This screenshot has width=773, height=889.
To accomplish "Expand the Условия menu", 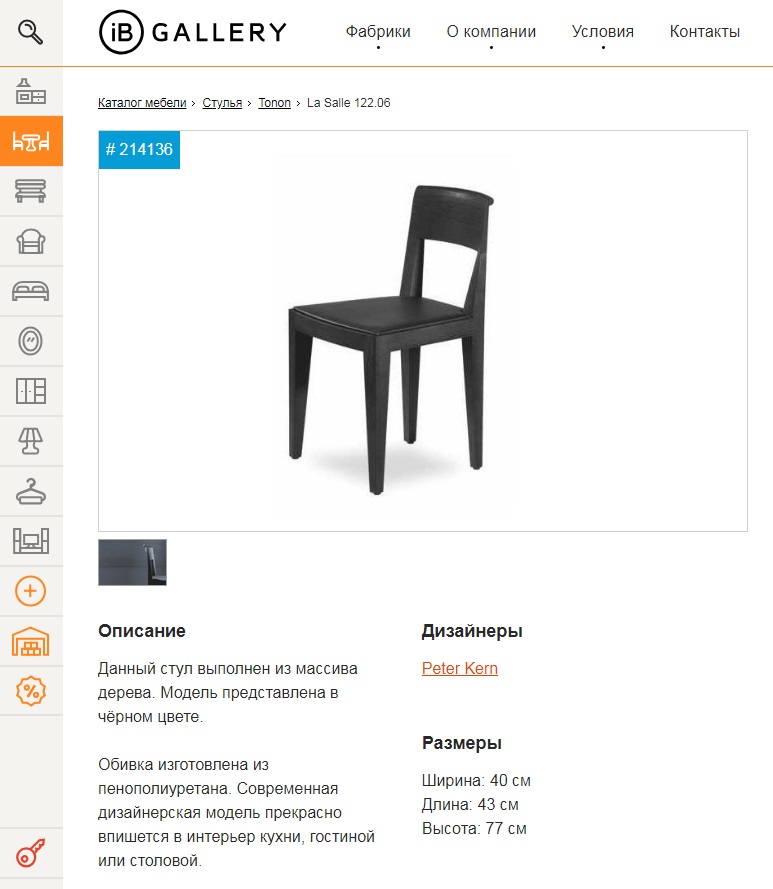I will point(603,31).
